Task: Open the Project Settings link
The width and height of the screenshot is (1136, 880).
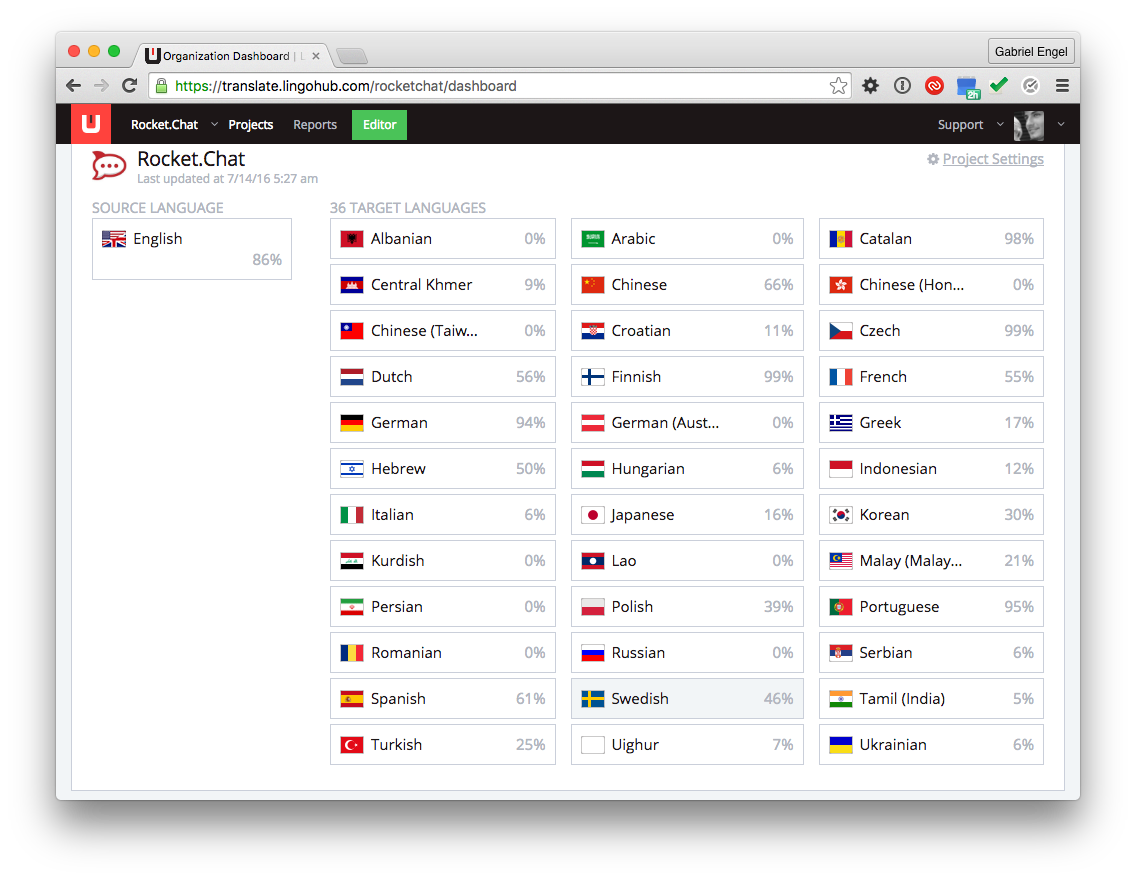Action: click(x=993, y=159)
